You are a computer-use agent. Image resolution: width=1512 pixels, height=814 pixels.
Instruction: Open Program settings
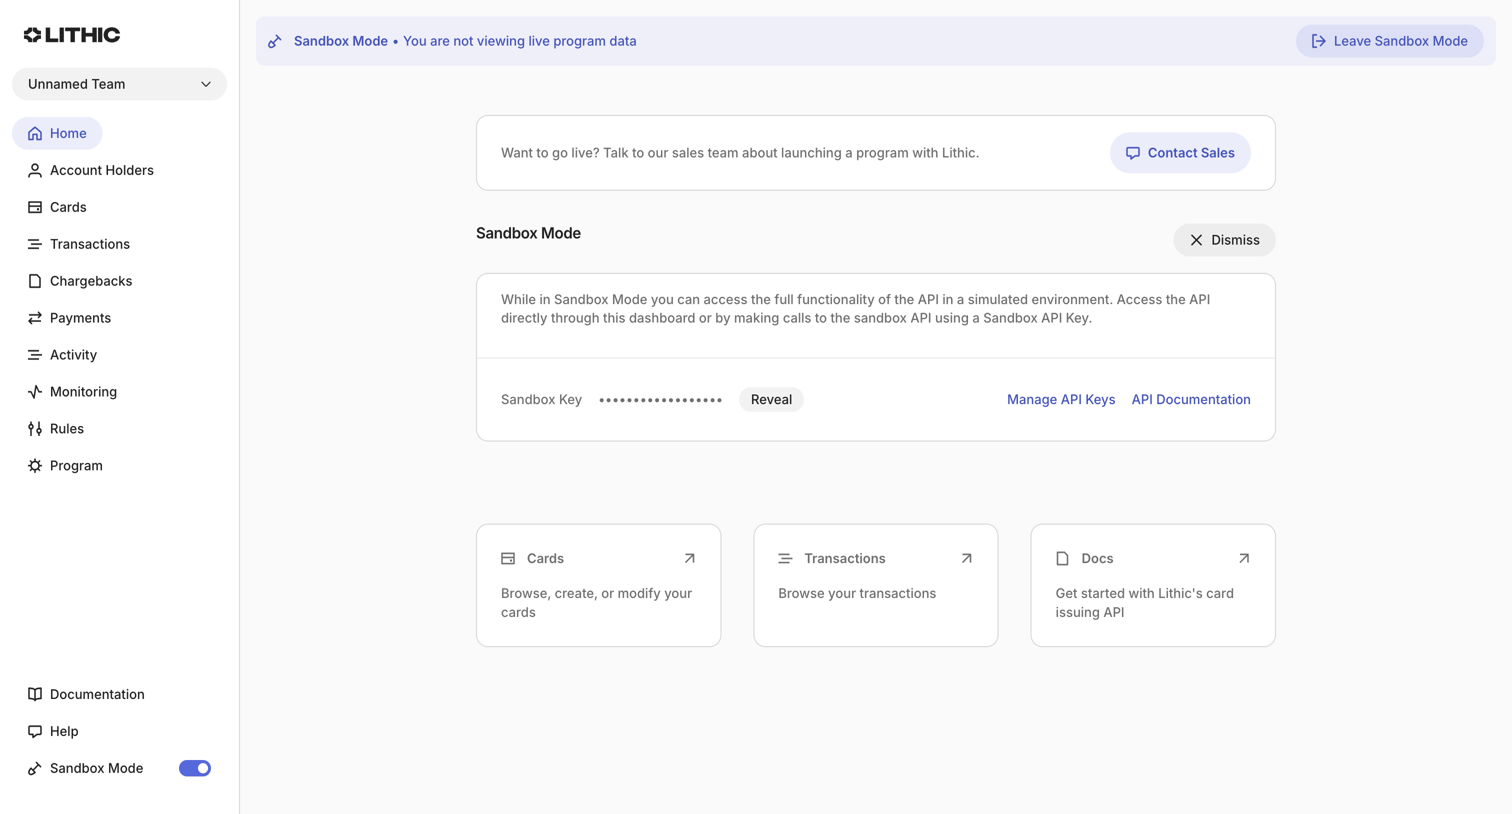pyautogui.click(x=65, y=466)
